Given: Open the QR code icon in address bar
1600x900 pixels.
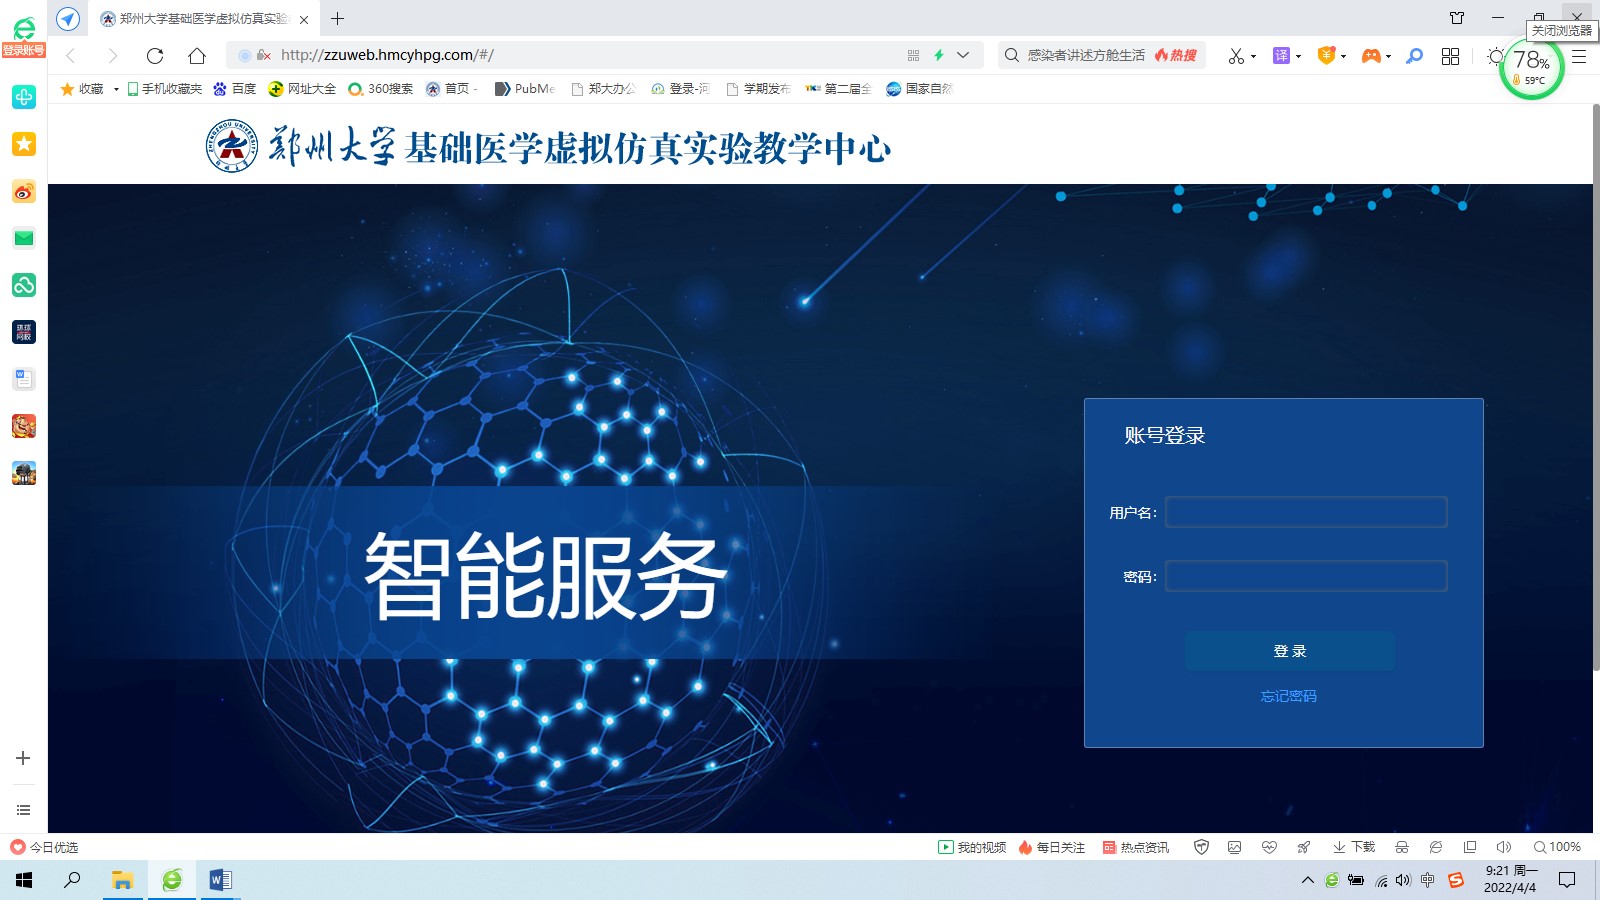Looking at the screenshot, I should point(913,56).
